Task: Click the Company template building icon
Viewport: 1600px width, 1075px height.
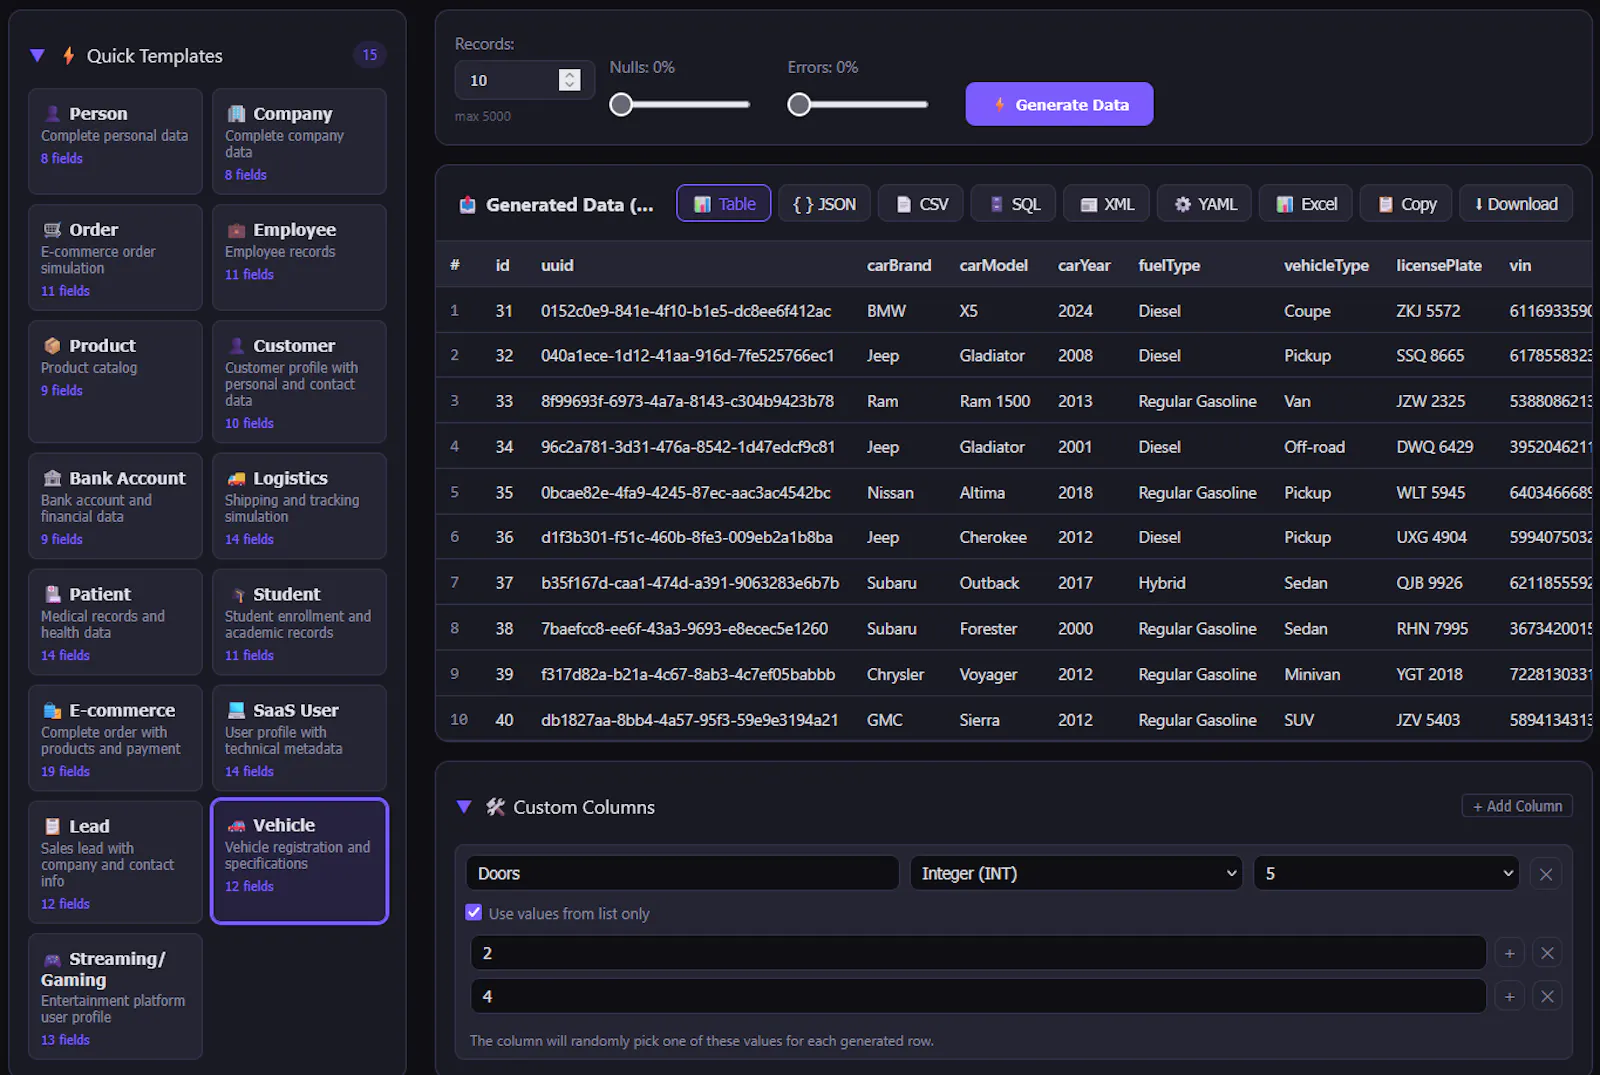Action: [x=236, y=114]
